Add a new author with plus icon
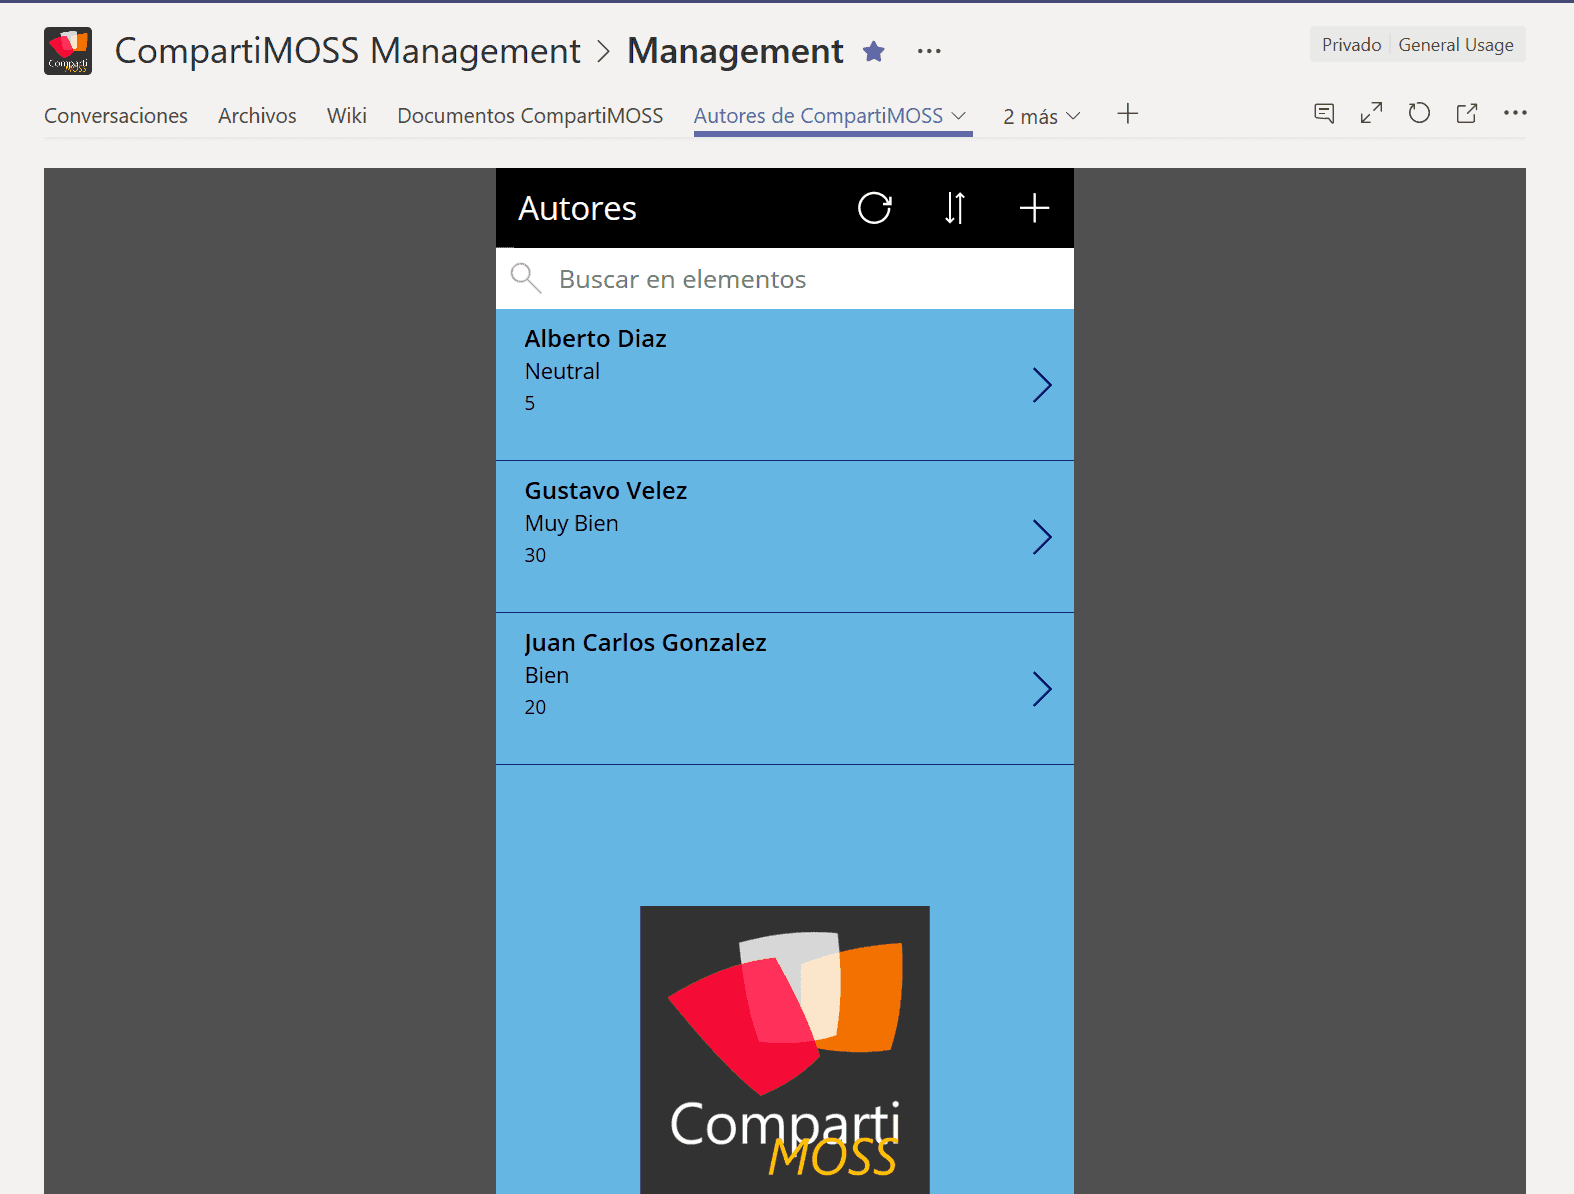Viewport: 1574px width, 1194px height. pyautogui.click(x=1034, y=208)
